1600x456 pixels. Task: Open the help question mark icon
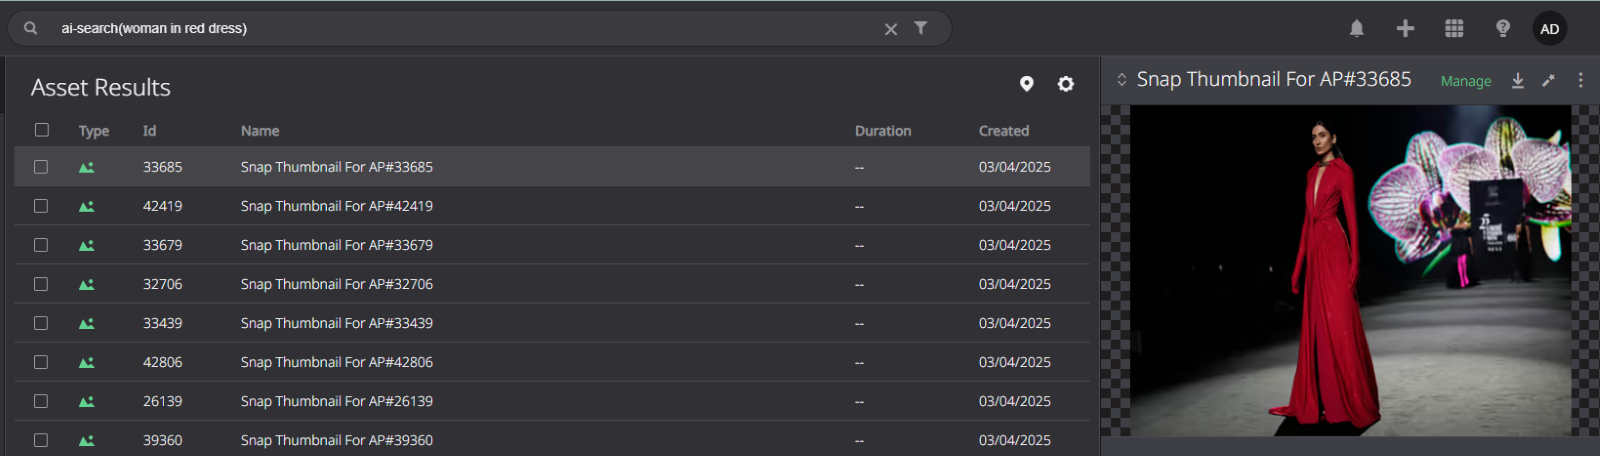click(x=1502, y=28)
